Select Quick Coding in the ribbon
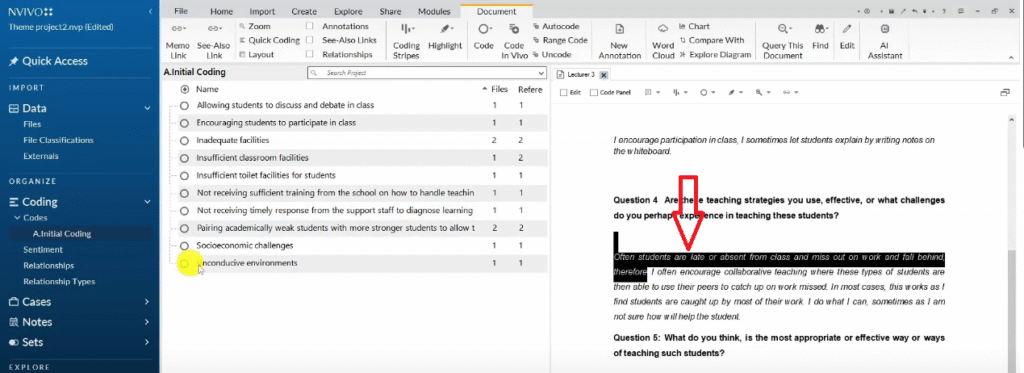 pos(269,41)
